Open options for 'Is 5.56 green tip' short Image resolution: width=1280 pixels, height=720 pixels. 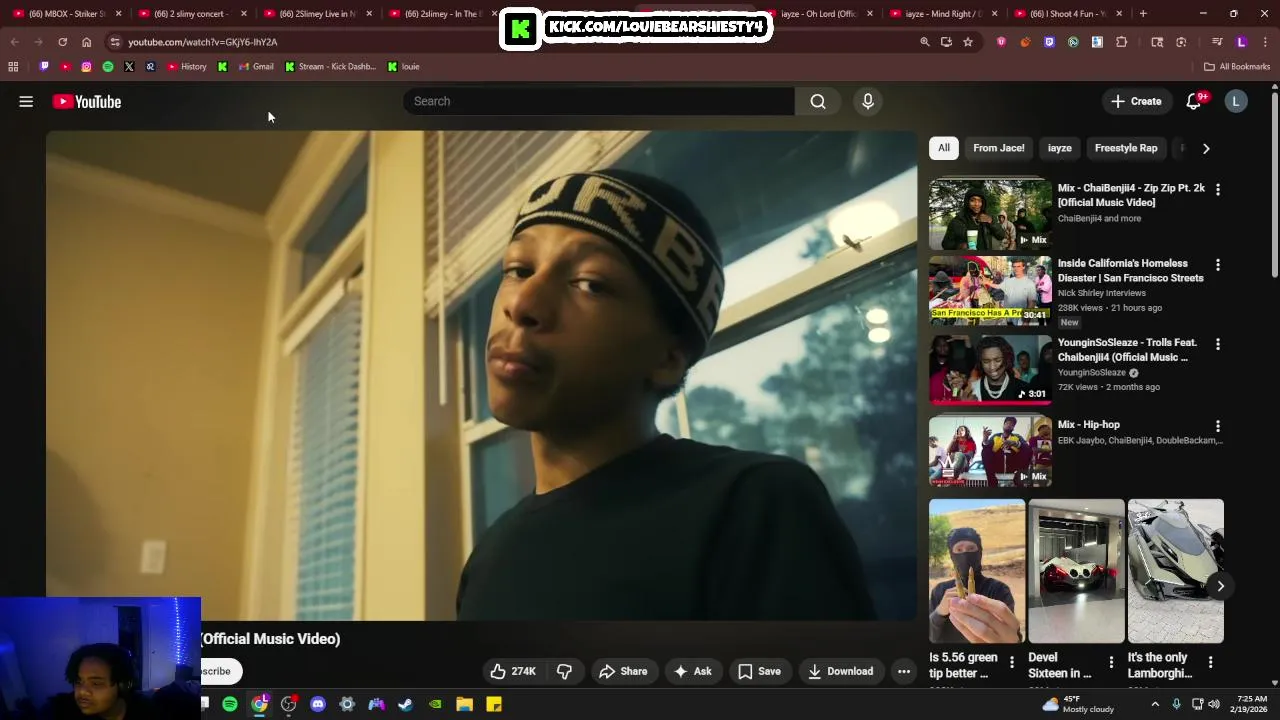pos(1012,662)
